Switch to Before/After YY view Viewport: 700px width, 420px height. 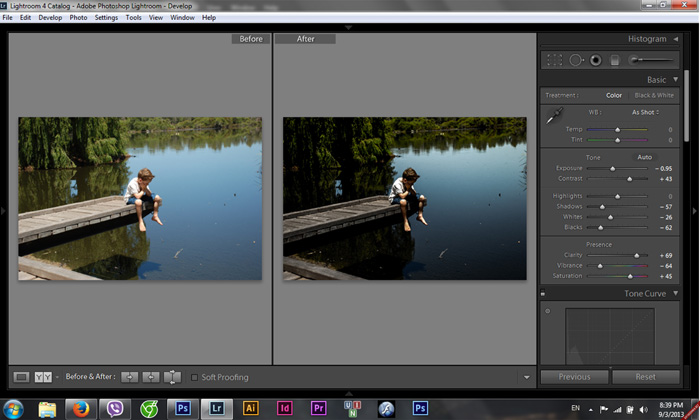tap(43, 377)
